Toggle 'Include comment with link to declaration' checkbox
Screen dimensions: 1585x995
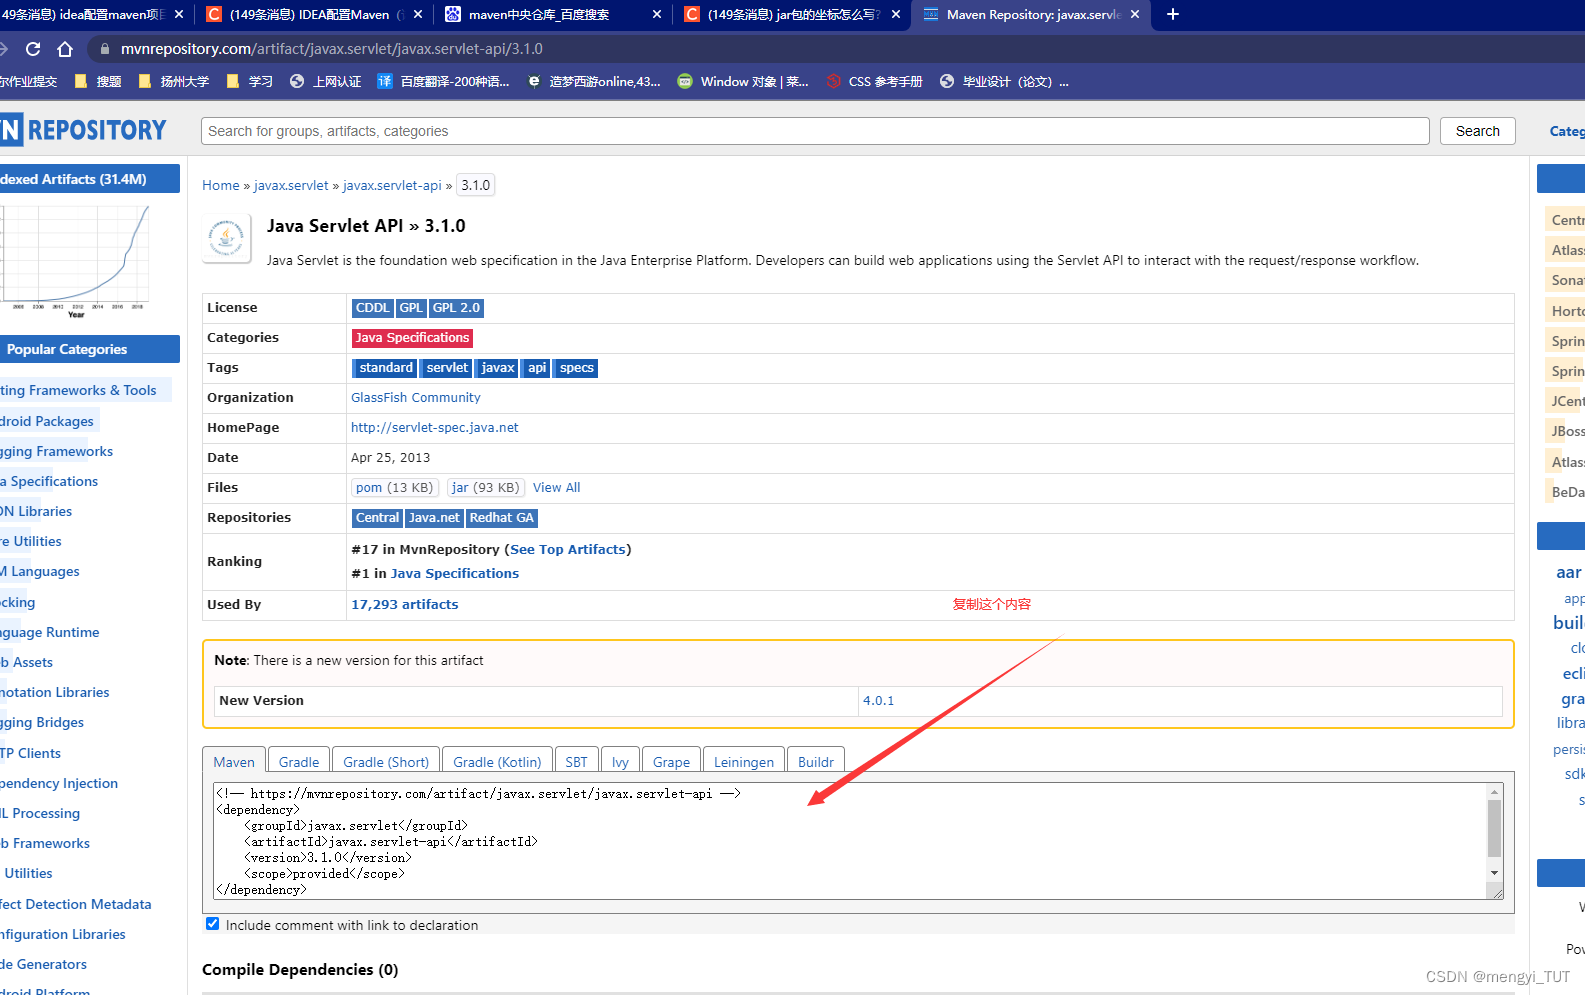(213, 924)
